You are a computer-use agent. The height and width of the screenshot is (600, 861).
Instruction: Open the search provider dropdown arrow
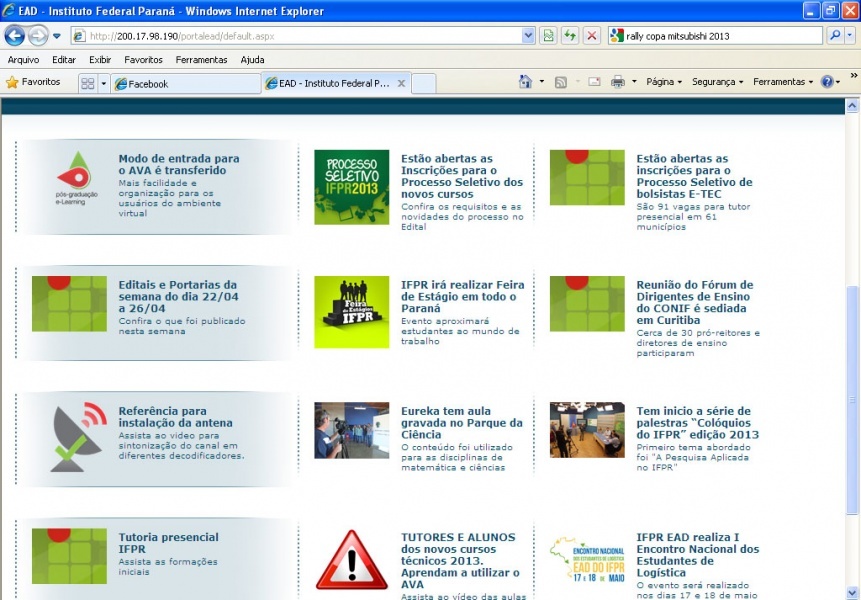tap(850, 36)
